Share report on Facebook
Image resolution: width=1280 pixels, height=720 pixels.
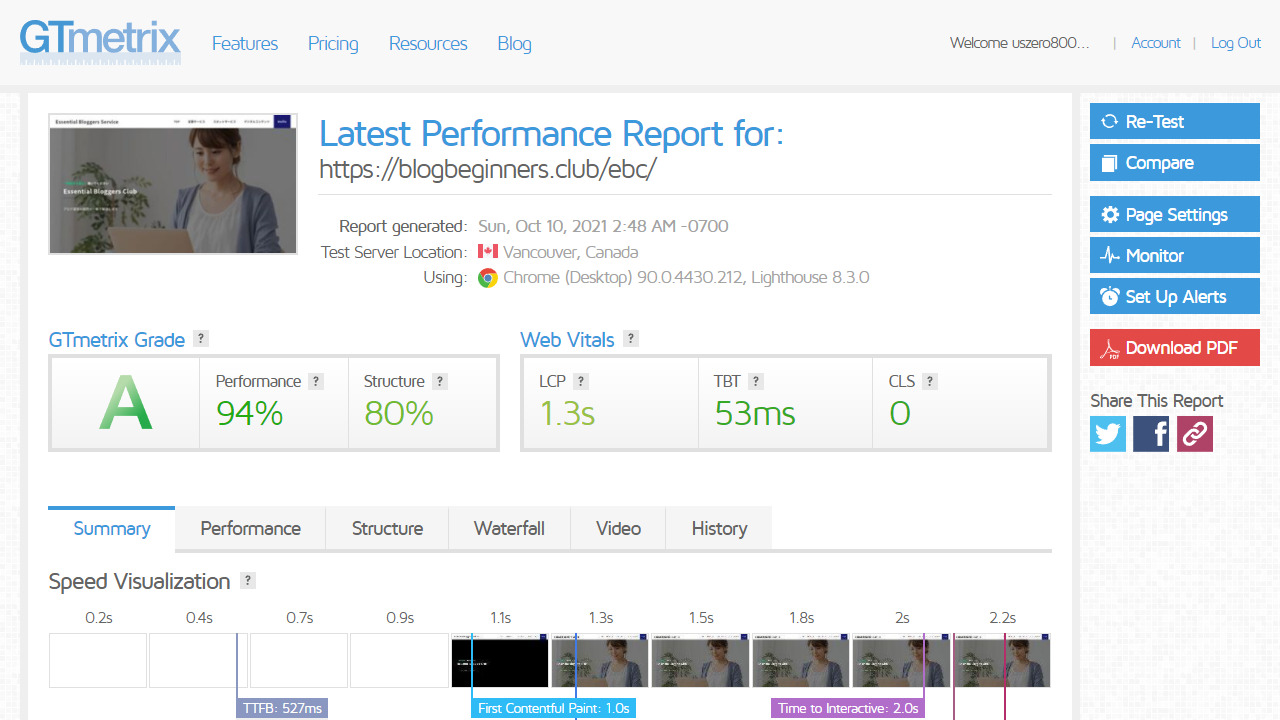pos(1151,434)
